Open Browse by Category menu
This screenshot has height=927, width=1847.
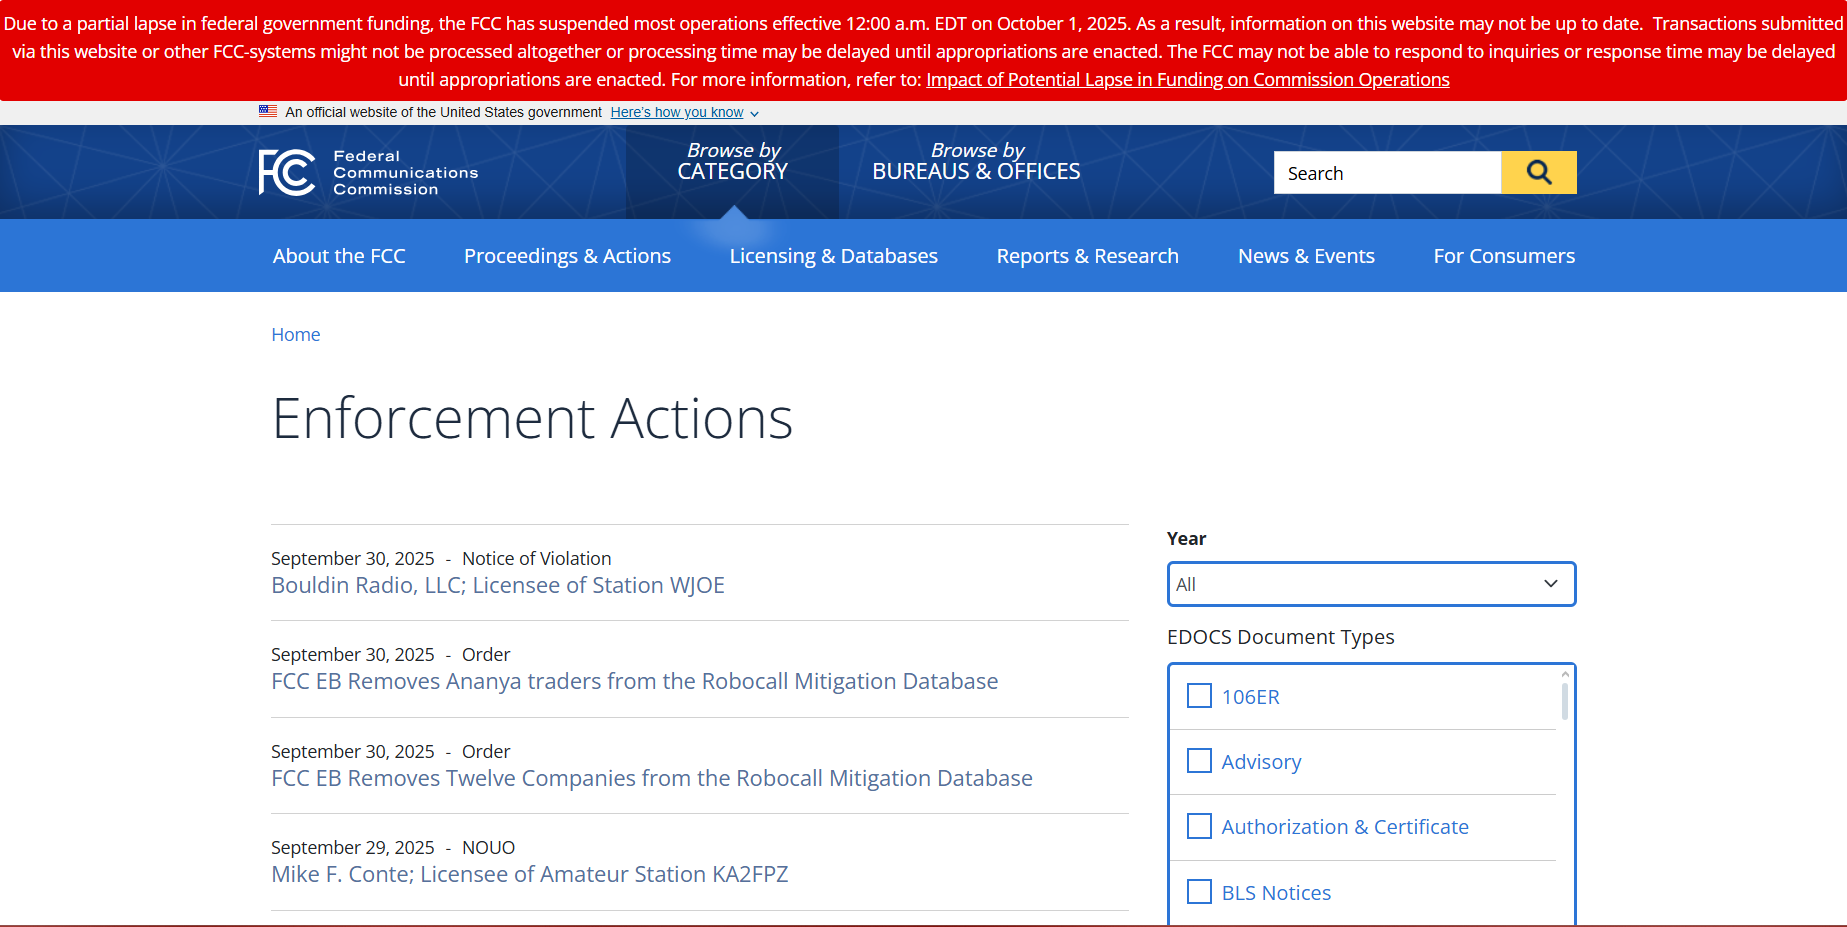tap(733, 162)
